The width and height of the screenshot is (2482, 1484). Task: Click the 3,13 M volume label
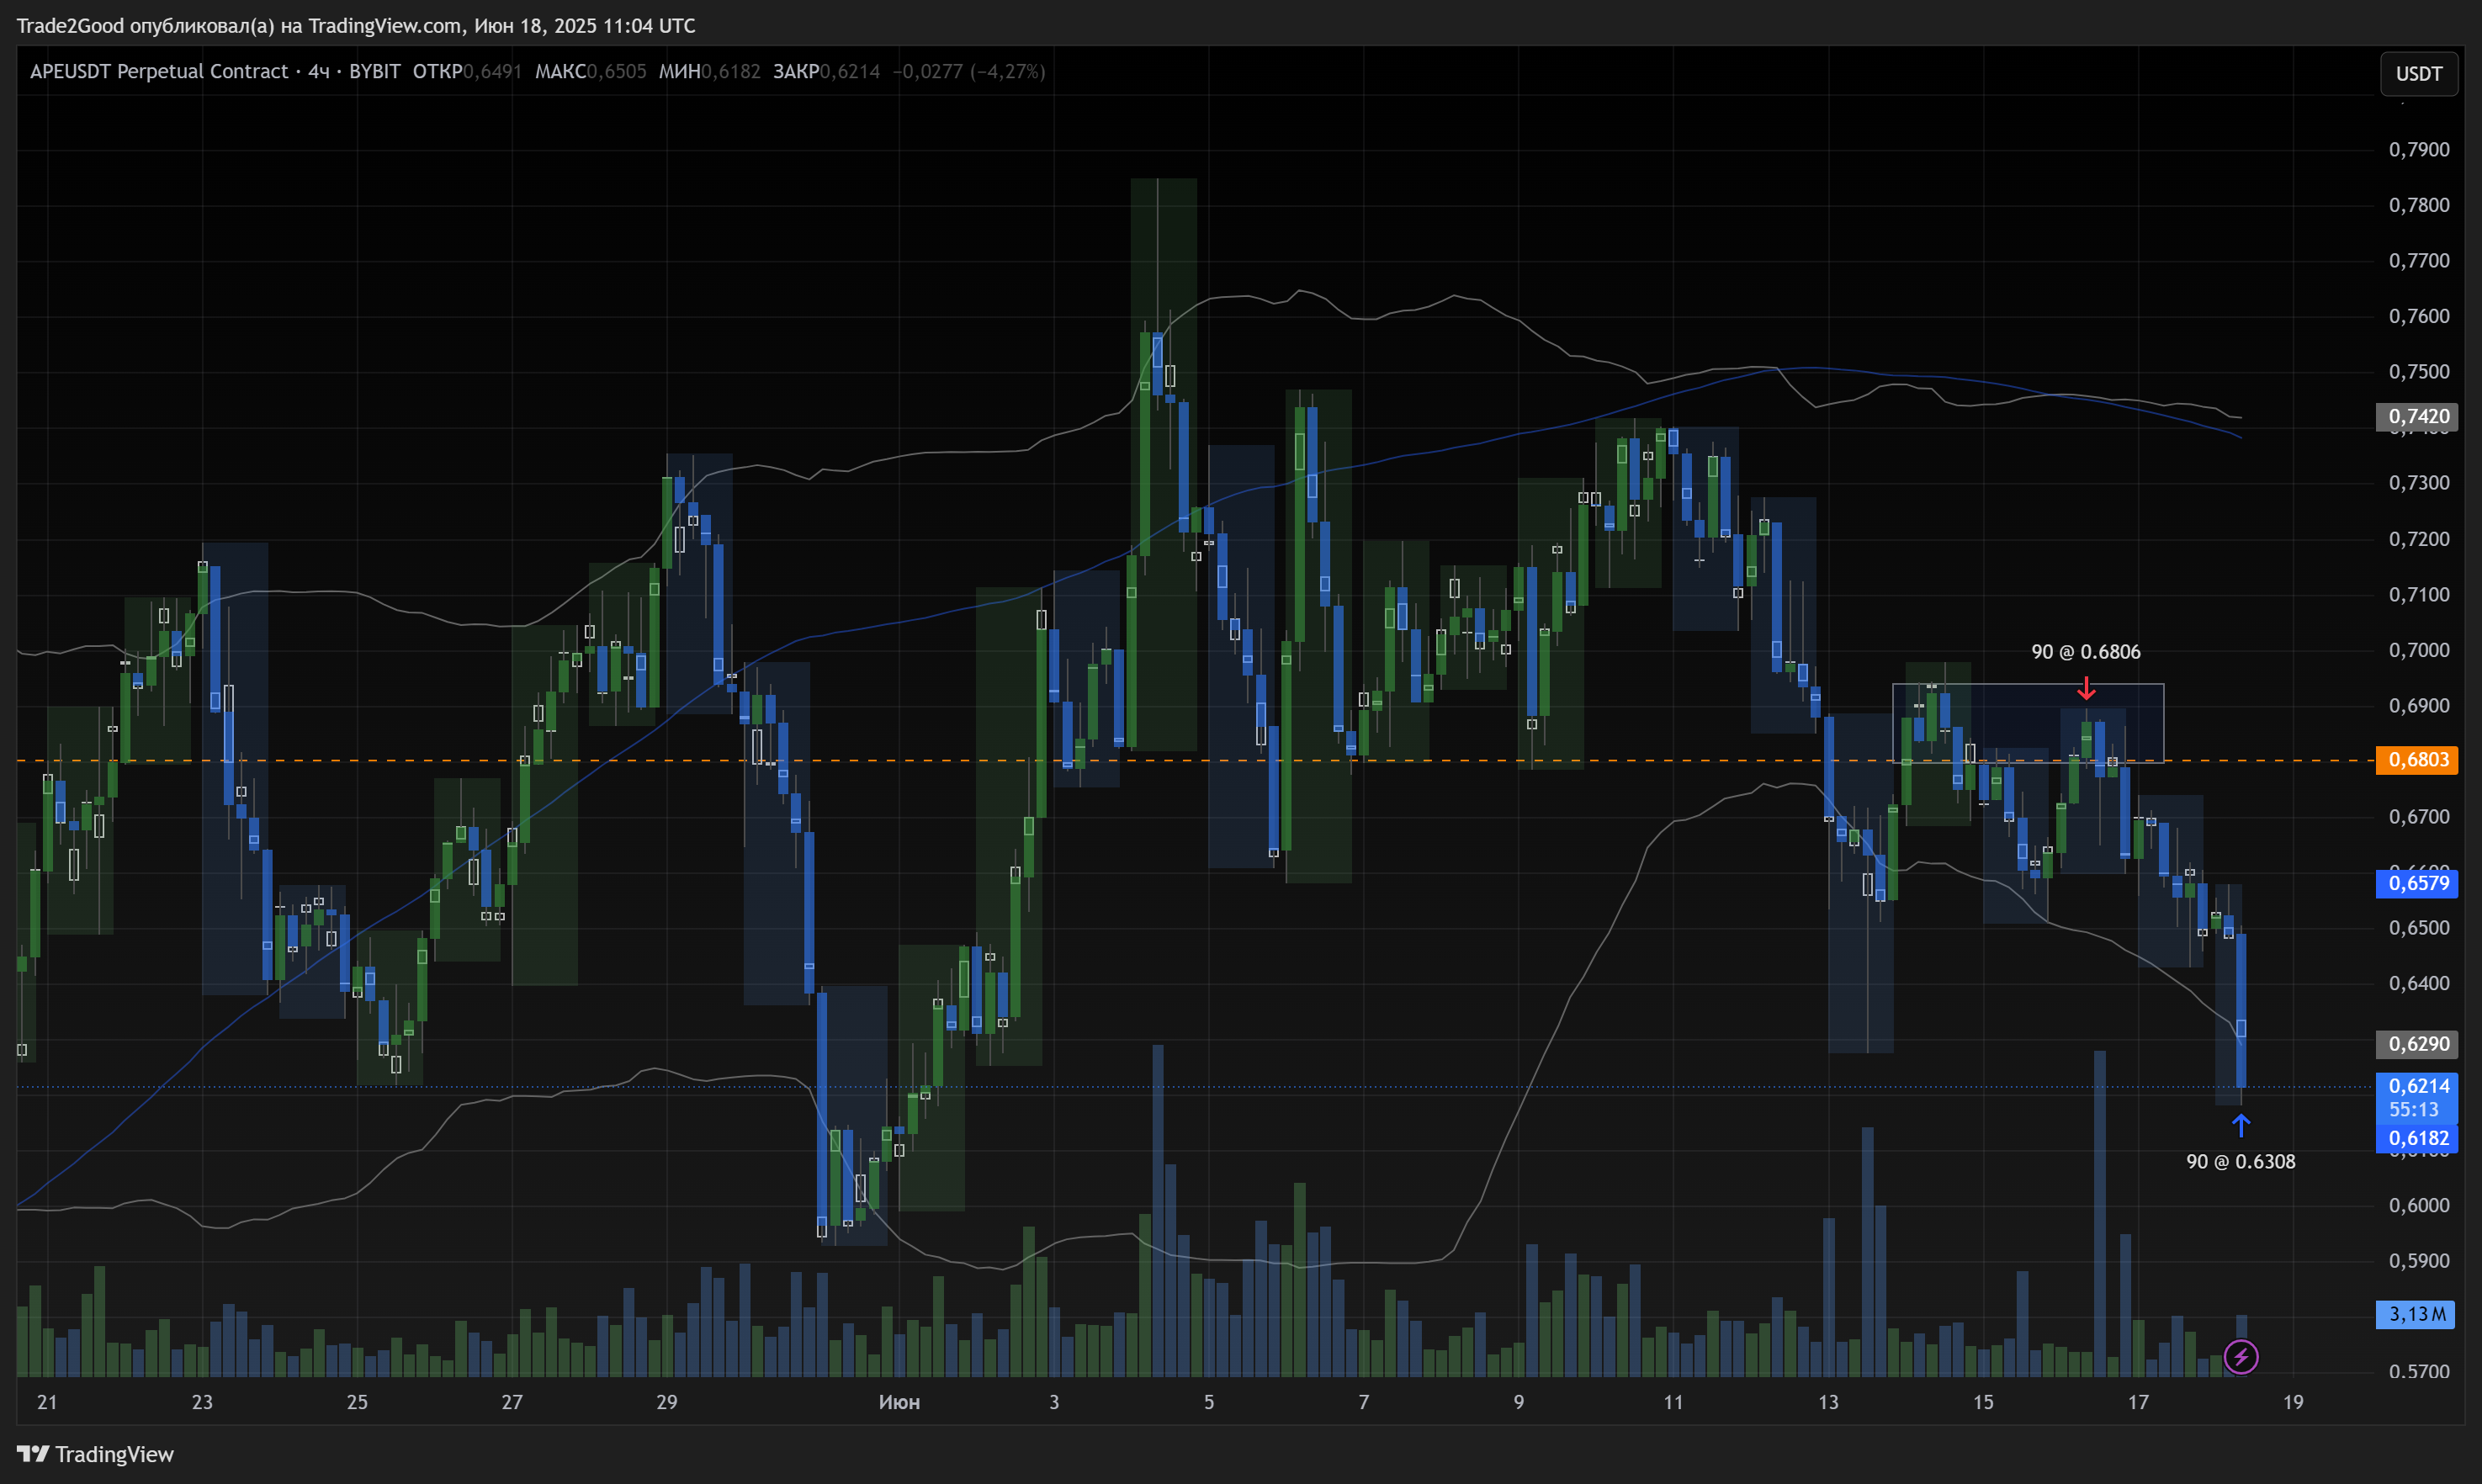(x=2415, y=1314)
